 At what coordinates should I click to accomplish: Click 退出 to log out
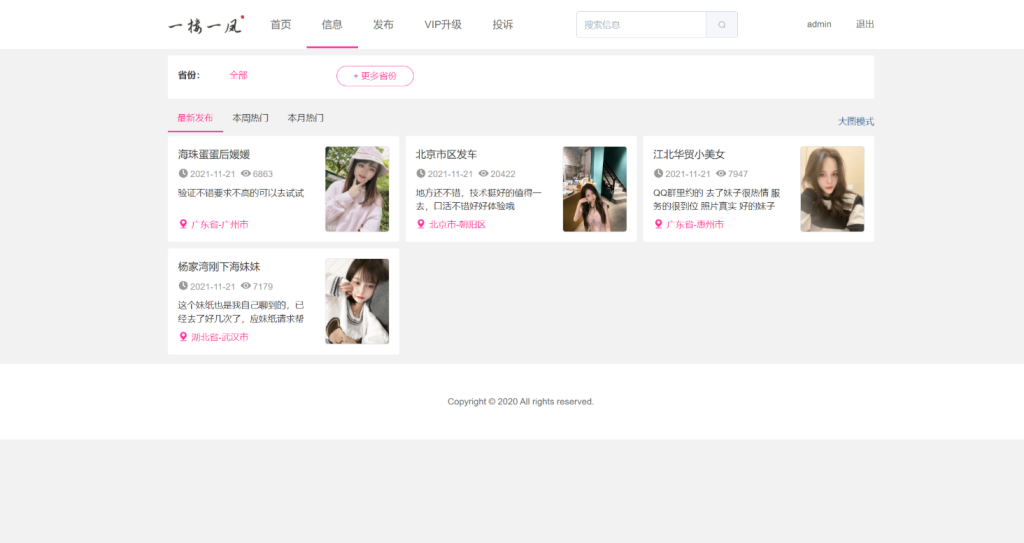click(865, 24)
